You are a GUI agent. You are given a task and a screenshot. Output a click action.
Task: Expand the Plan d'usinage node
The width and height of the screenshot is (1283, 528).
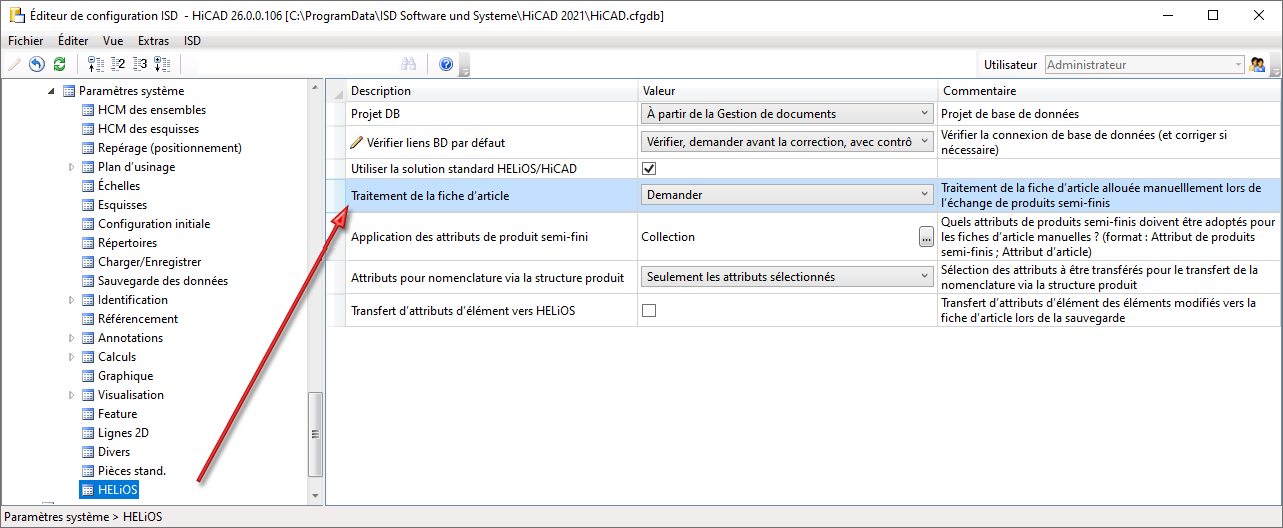(x=71, y=167)
